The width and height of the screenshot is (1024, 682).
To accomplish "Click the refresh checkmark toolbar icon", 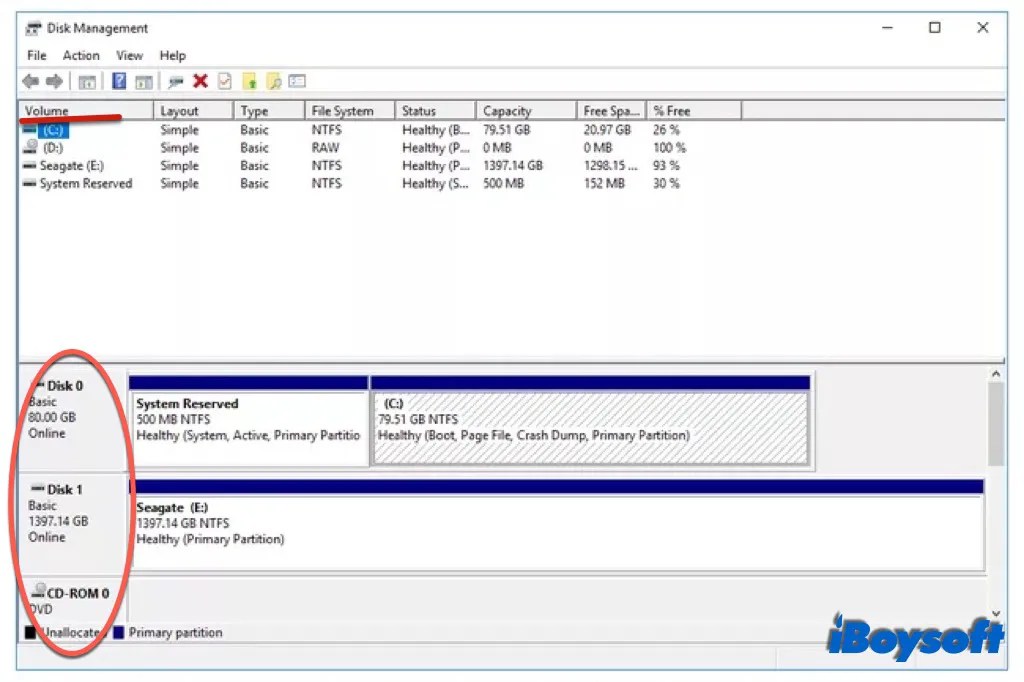I will point(225,81).
